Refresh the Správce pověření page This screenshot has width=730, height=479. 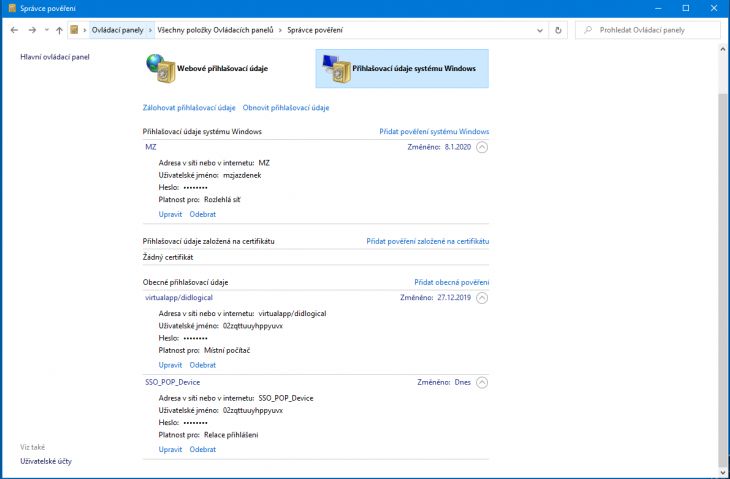click(x=558, y=30)
